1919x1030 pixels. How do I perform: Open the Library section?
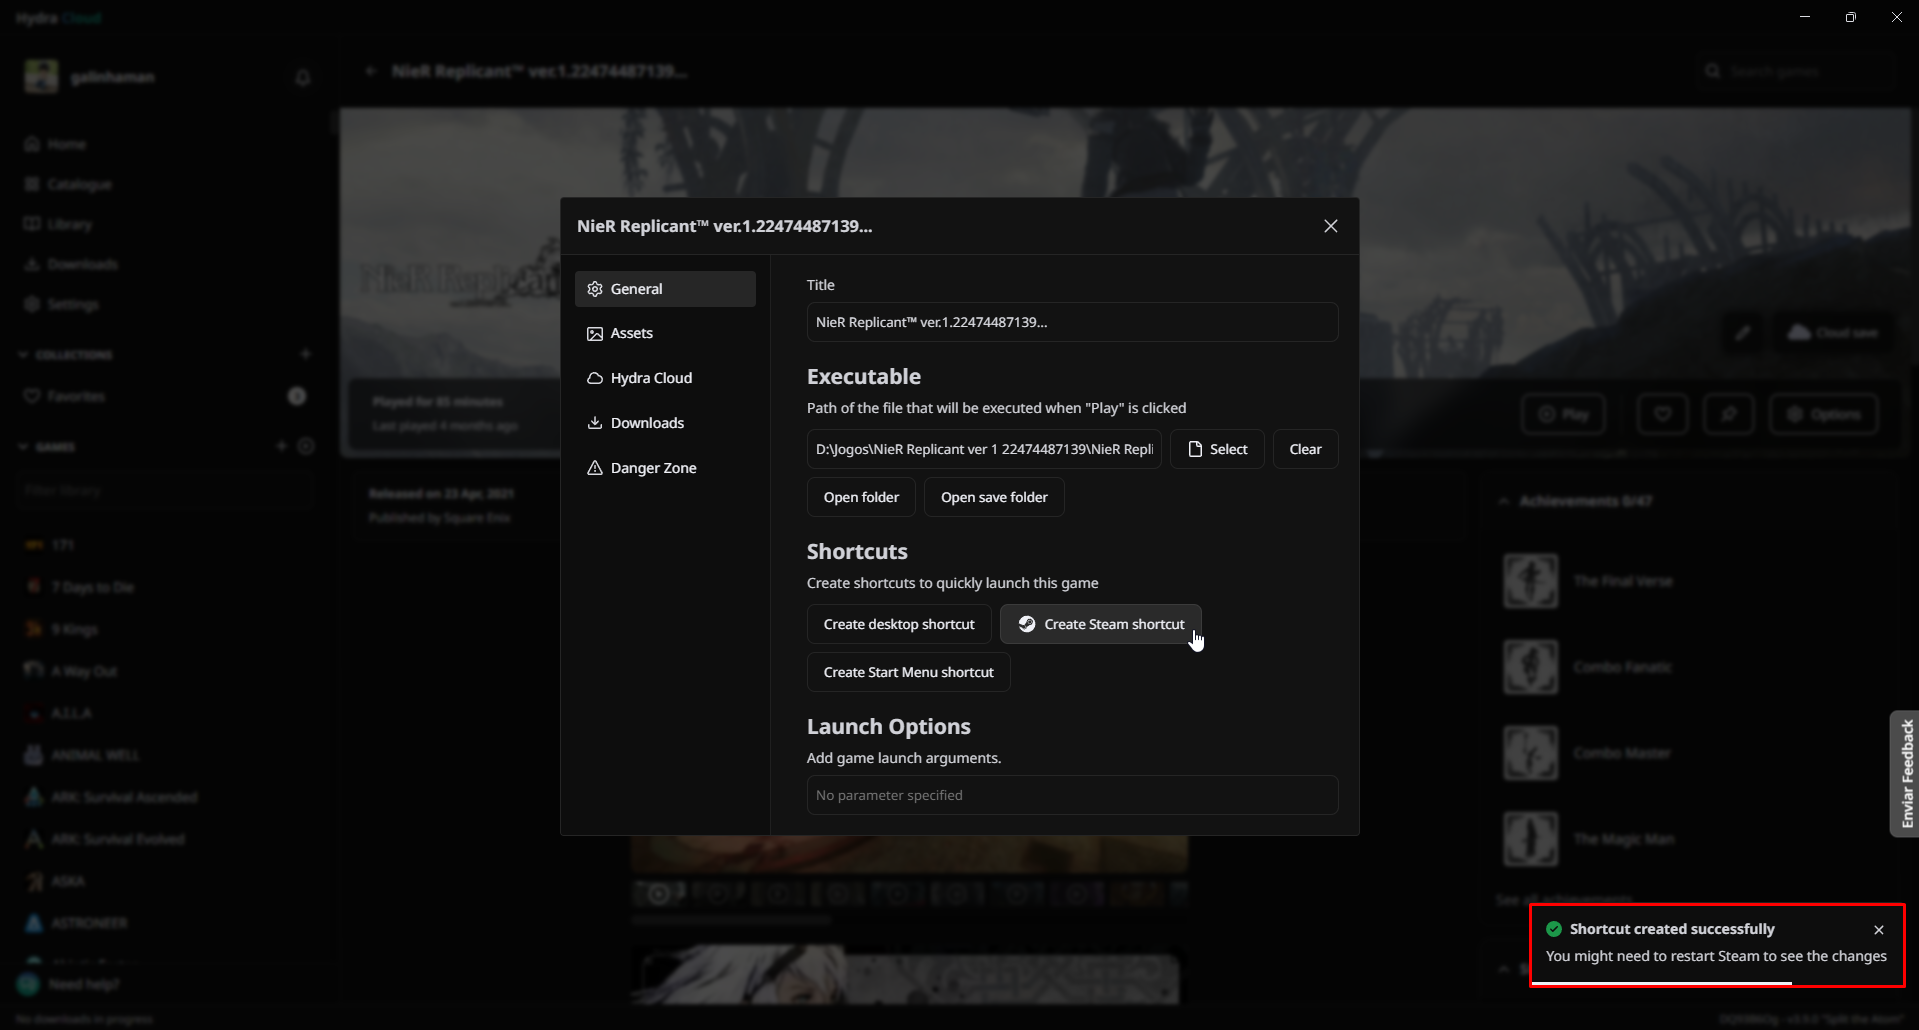pos(68,223)
